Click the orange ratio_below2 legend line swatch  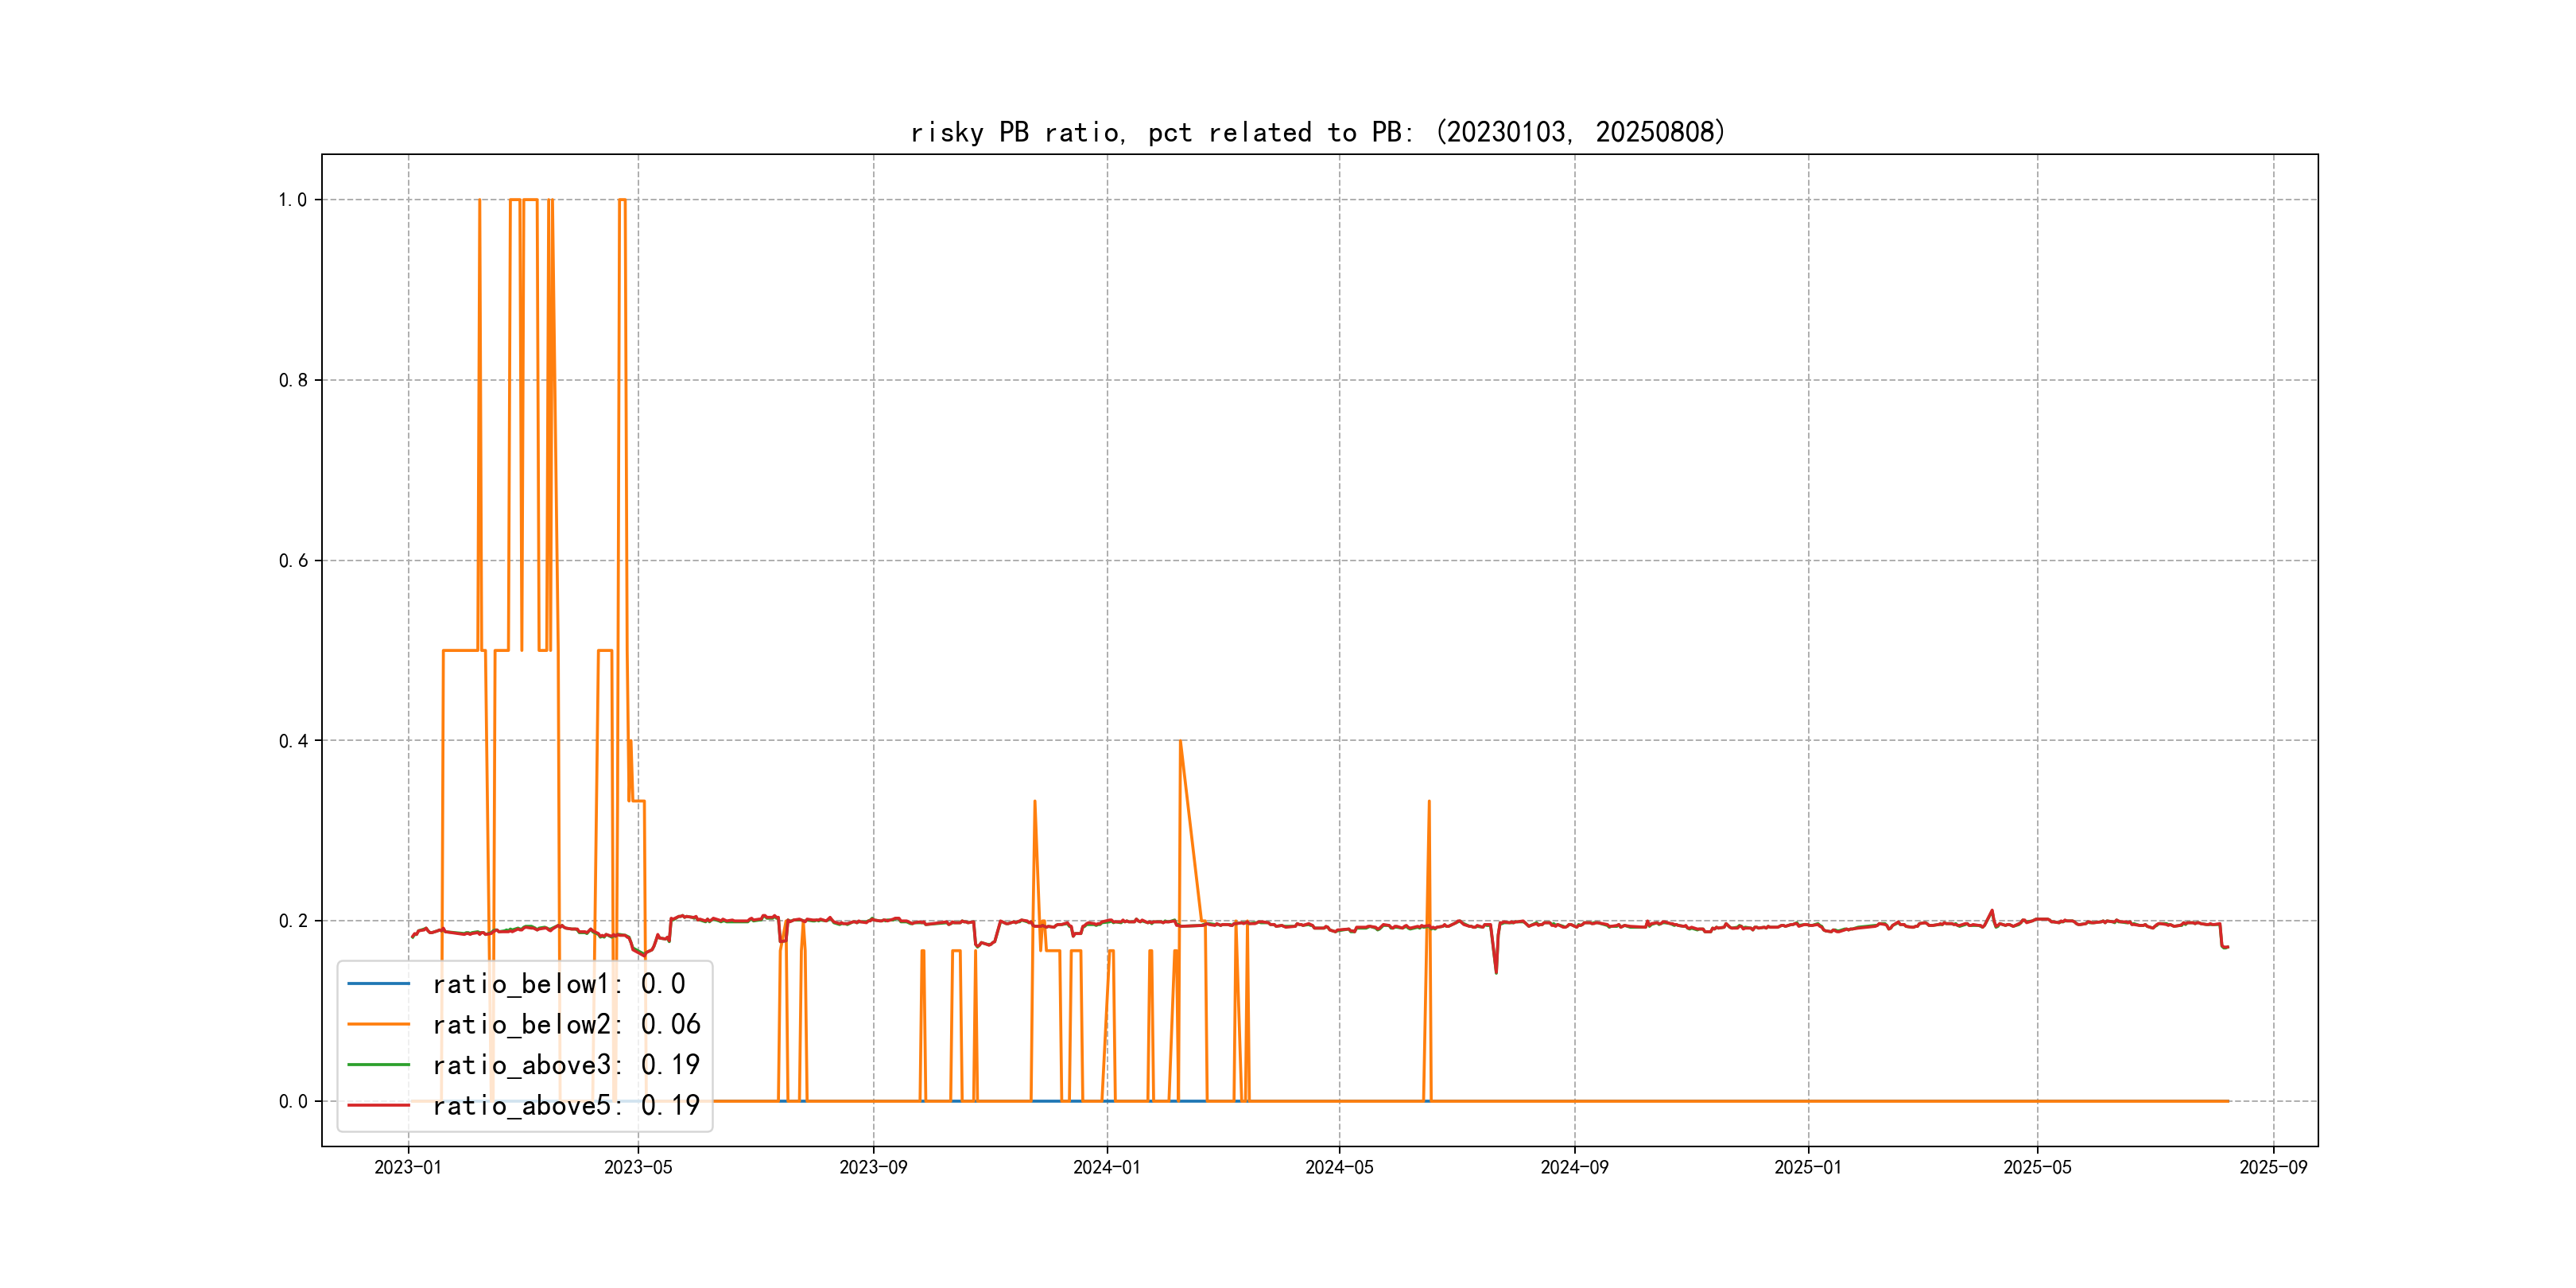(378, 1024)
